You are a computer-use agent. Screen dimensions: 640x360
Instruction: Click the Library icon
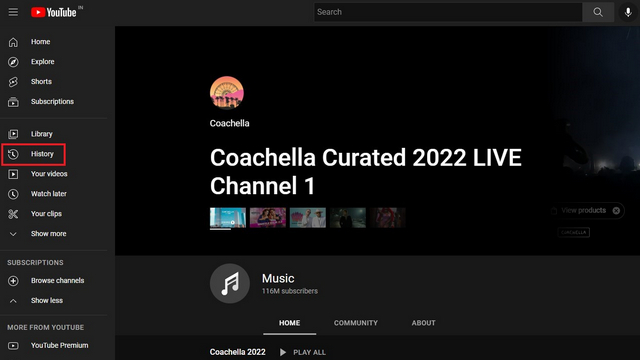(x=13, y=134)
